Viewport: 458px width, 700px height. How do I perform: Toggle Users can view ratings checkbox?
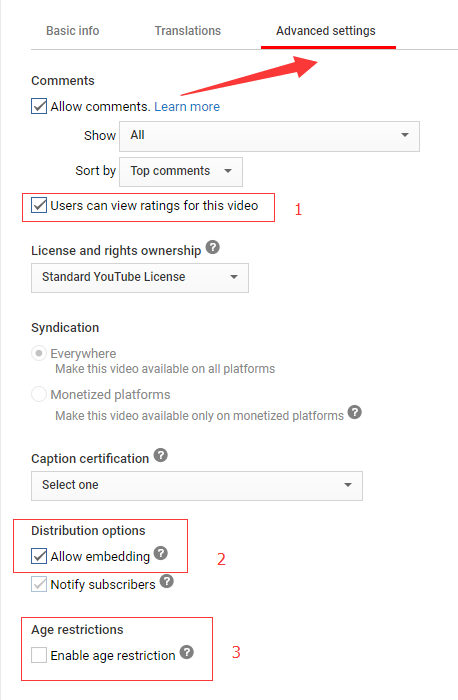tap(39, 205)
